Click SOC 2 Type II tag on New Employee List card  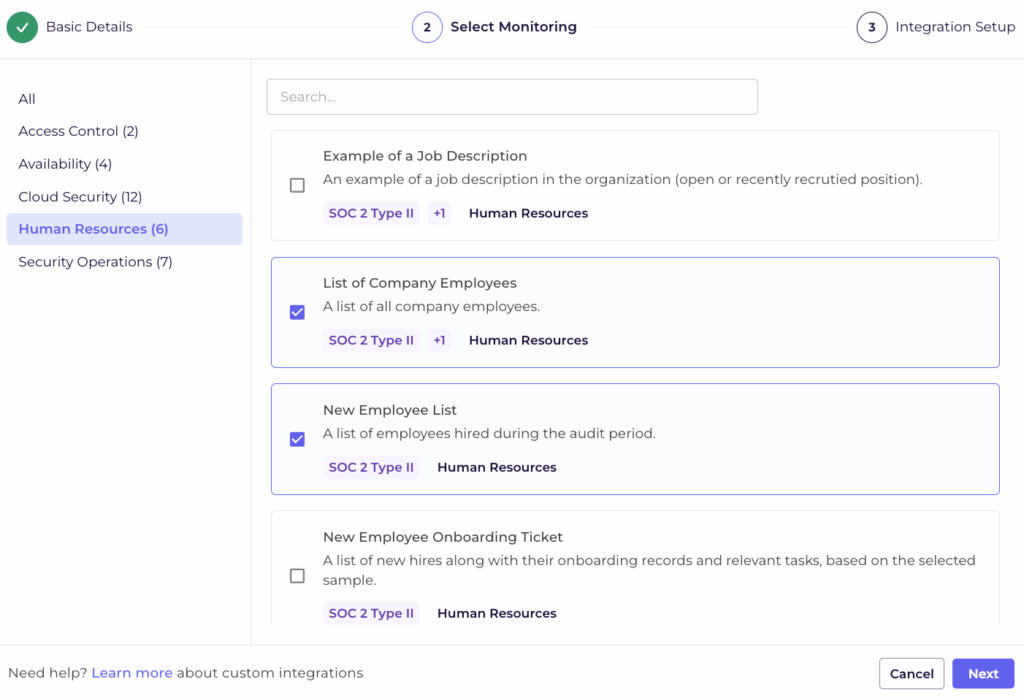[371, 468]
